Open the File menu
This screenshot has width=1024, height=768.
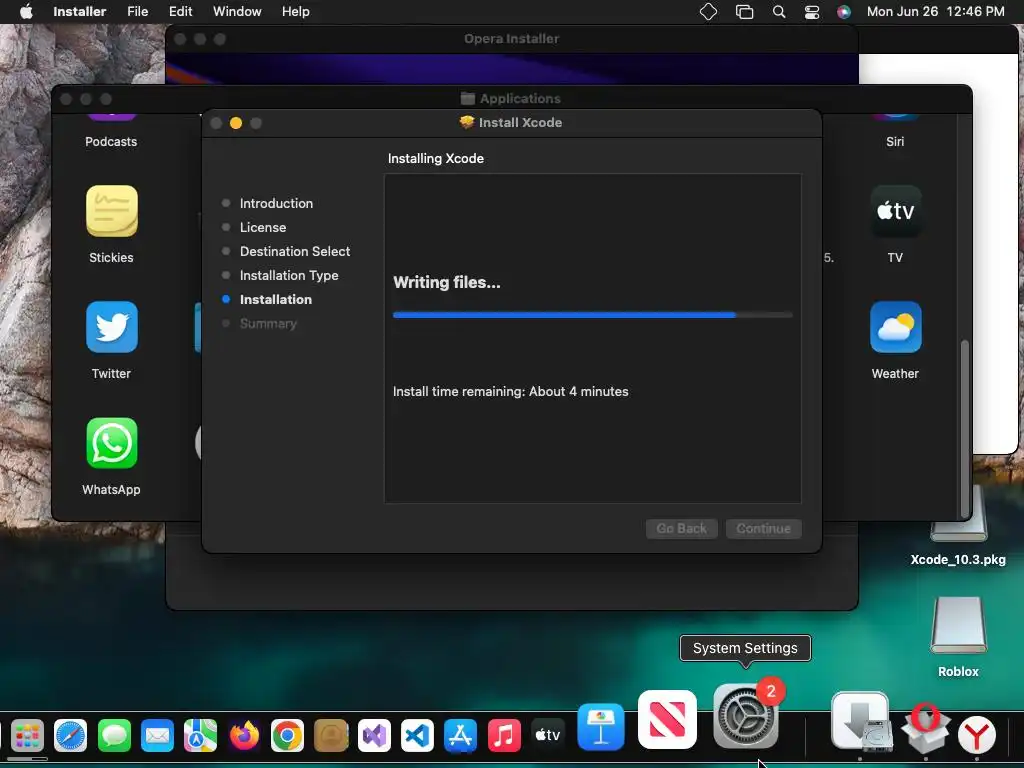(x=138, y=12)
